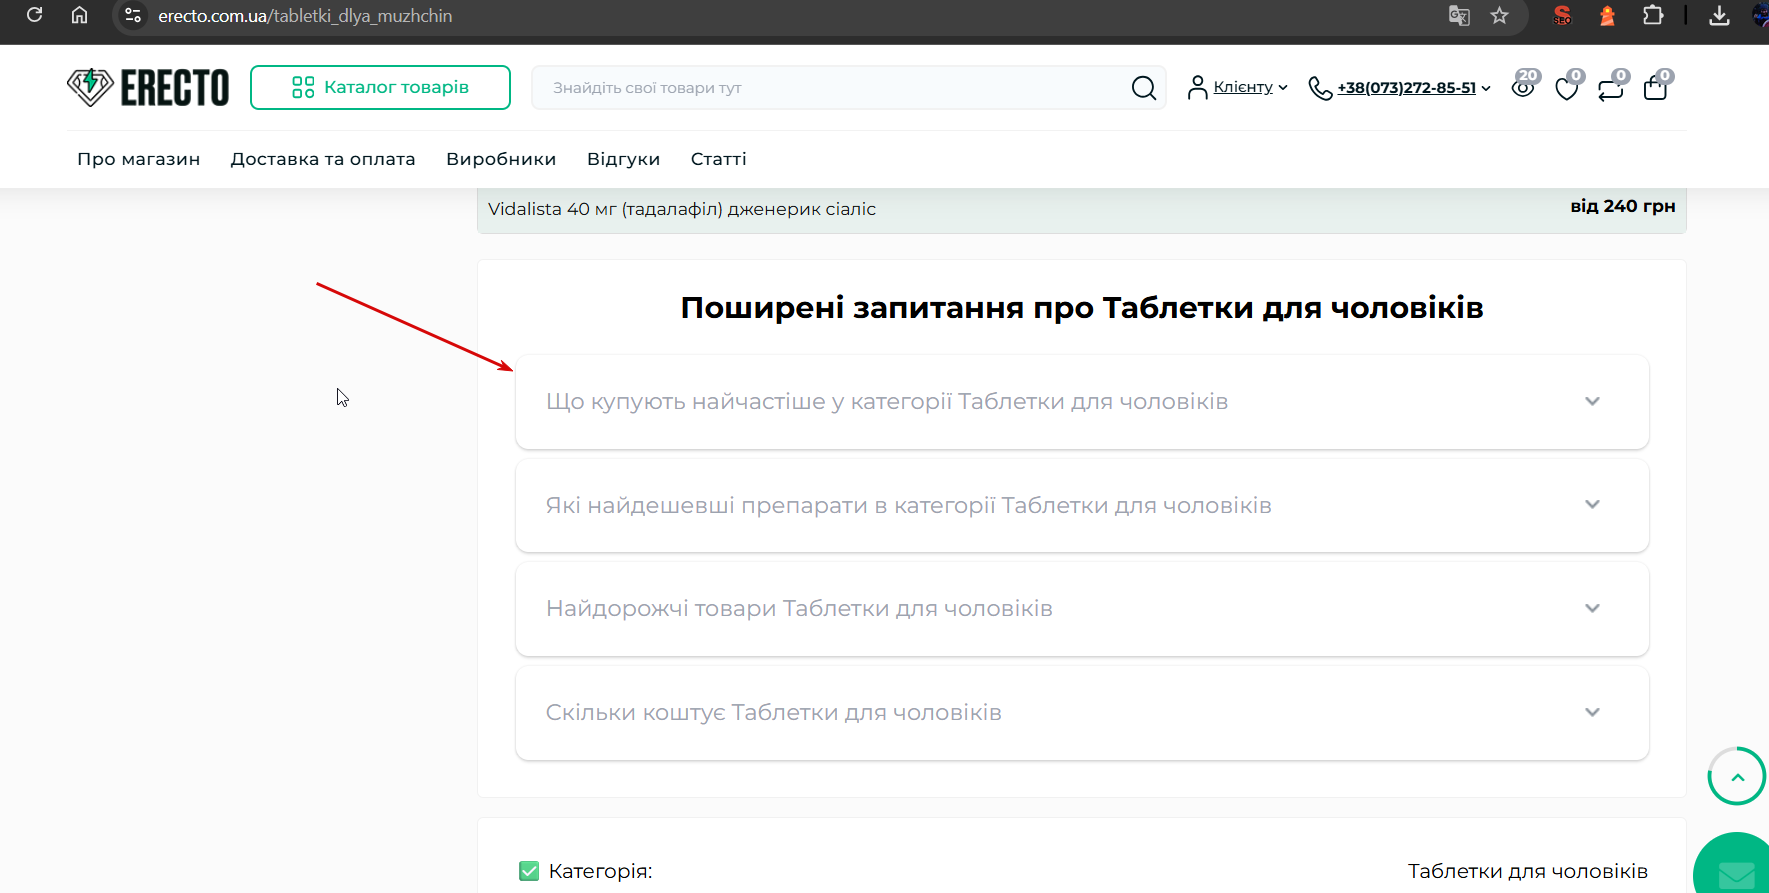Open Про магазин page
Image resolution: width=1769 pixels, height=893 pixels.
point(139,159)
